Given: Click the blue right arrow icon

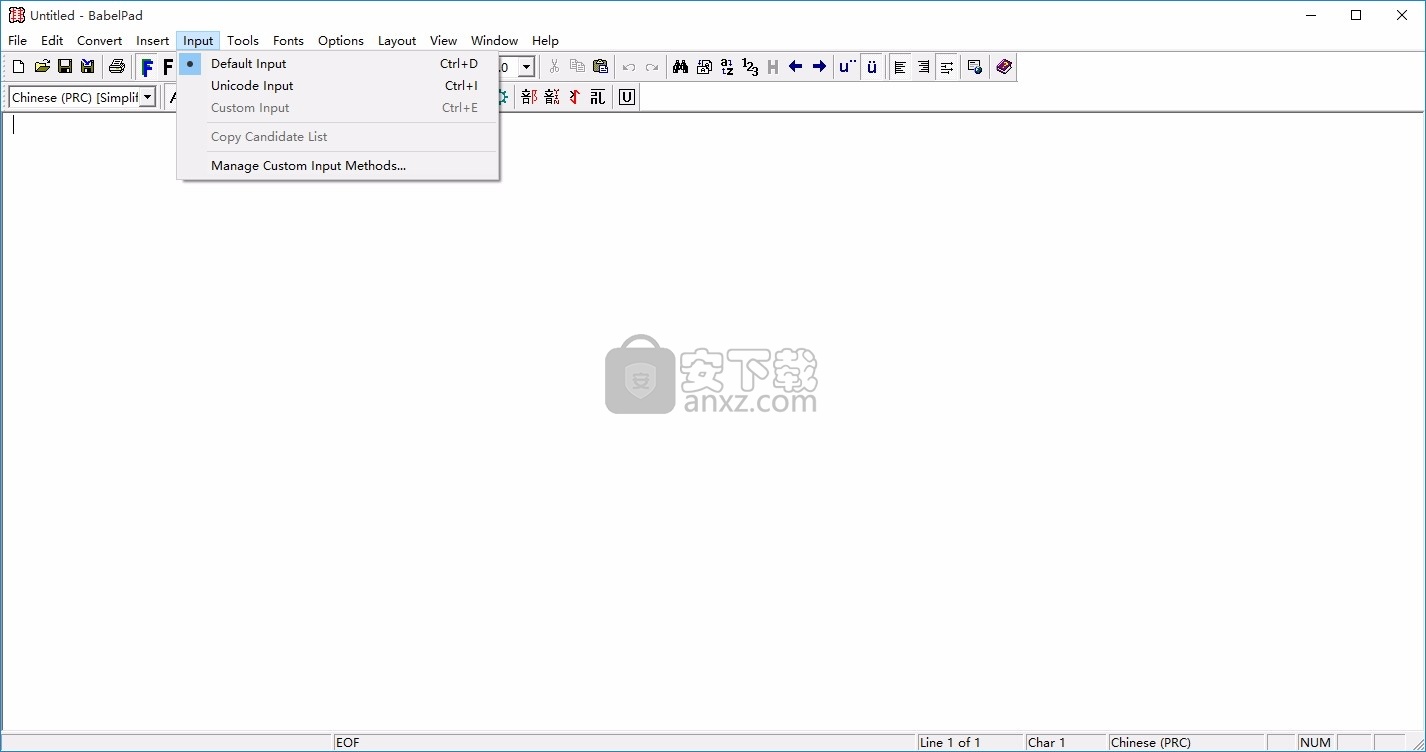Looking at the screenshot, I should 819,67.
